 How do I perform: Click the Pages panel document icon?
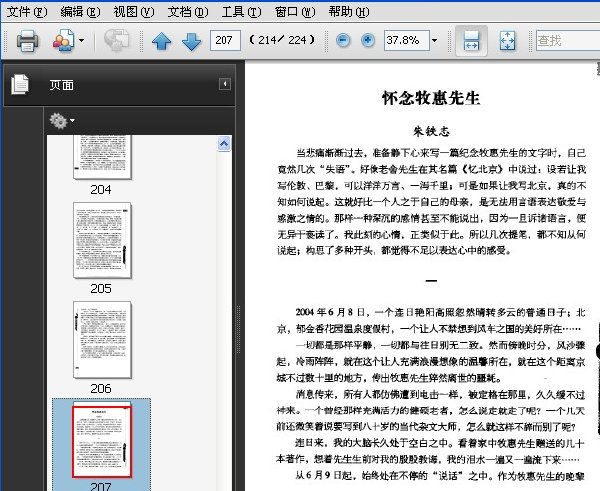[x=20, y=84]
